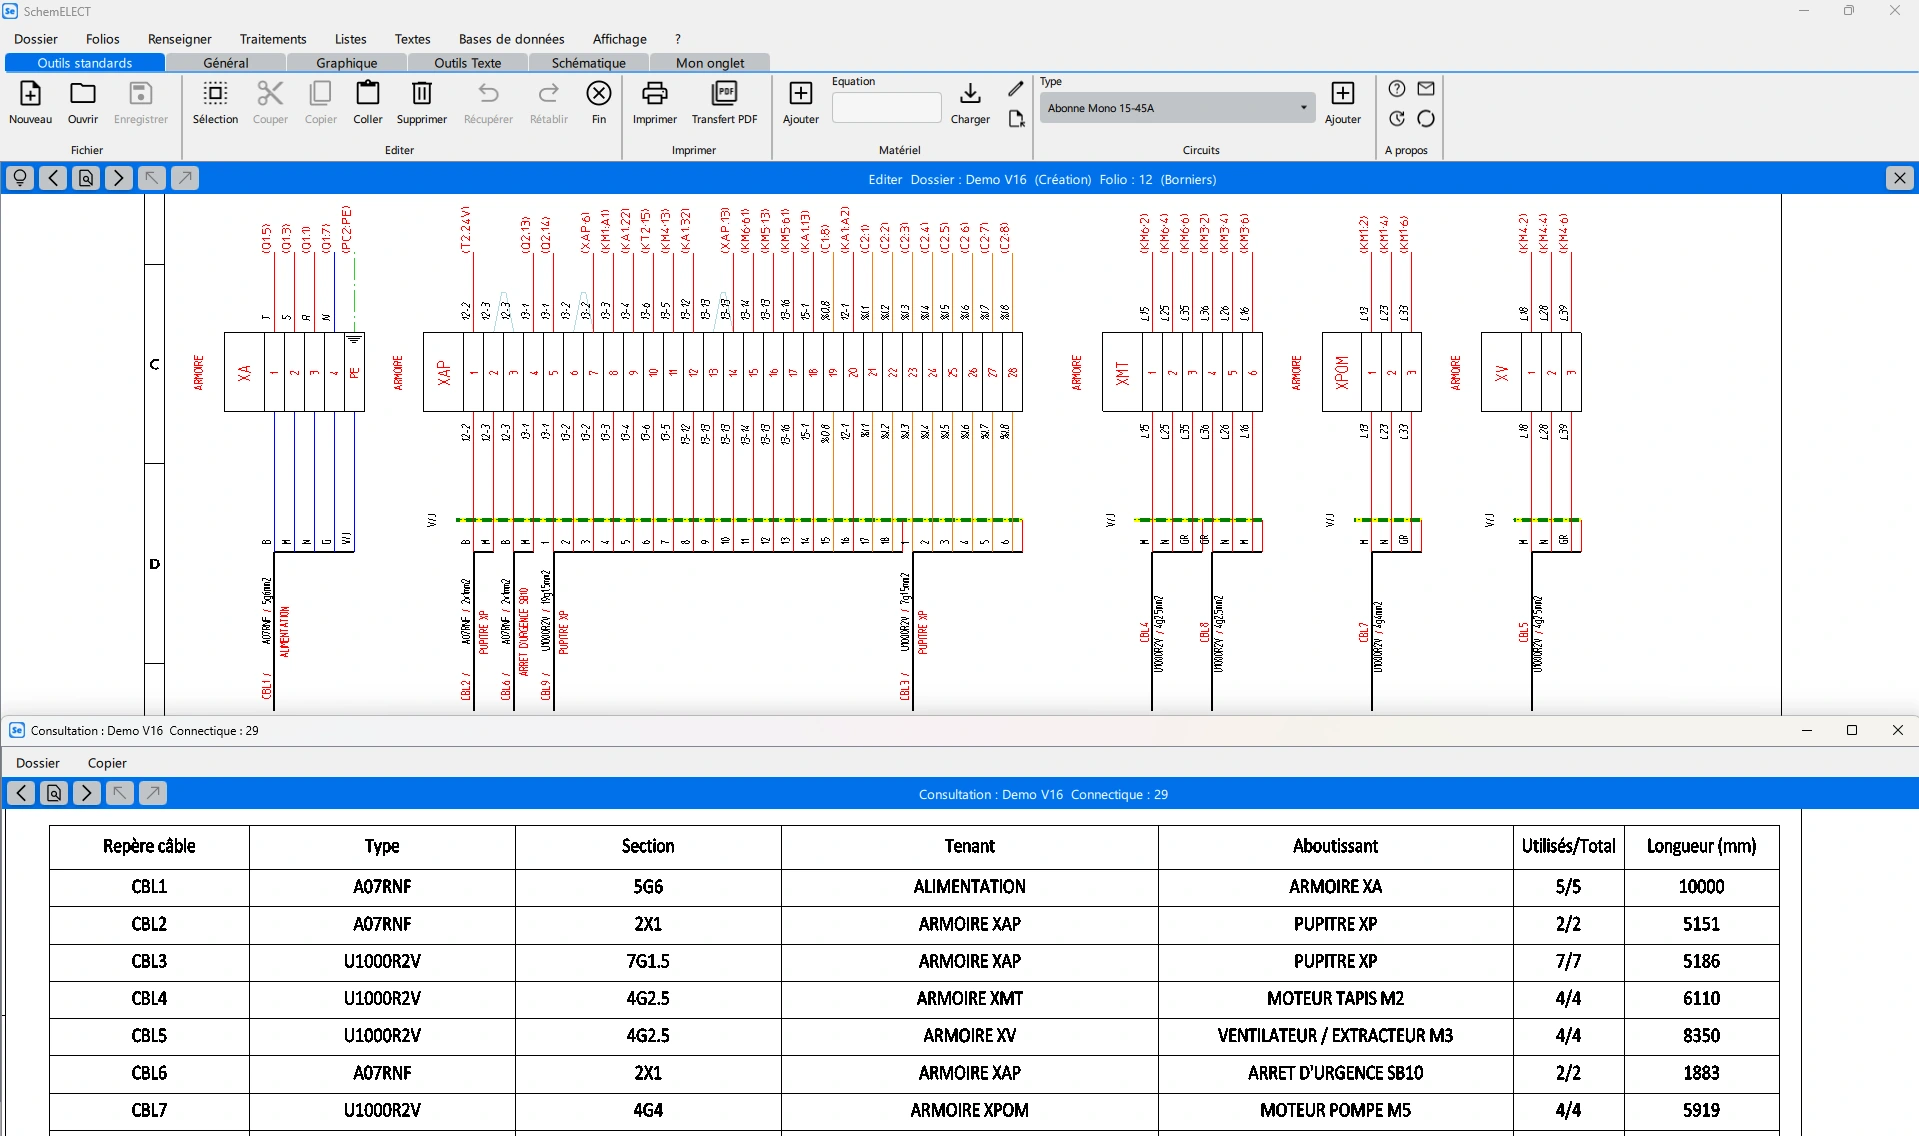Viewport: 1919px width, 1136px height.
Task: Switch to the Outils Texte tab
Action: tap(468, 63)
